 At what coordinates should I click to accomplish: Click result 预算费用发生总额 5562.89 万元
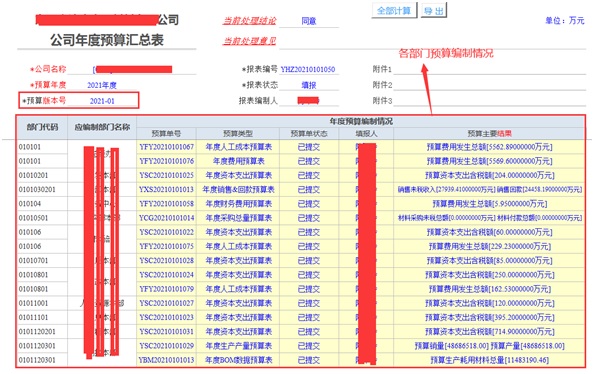(489, 147)
